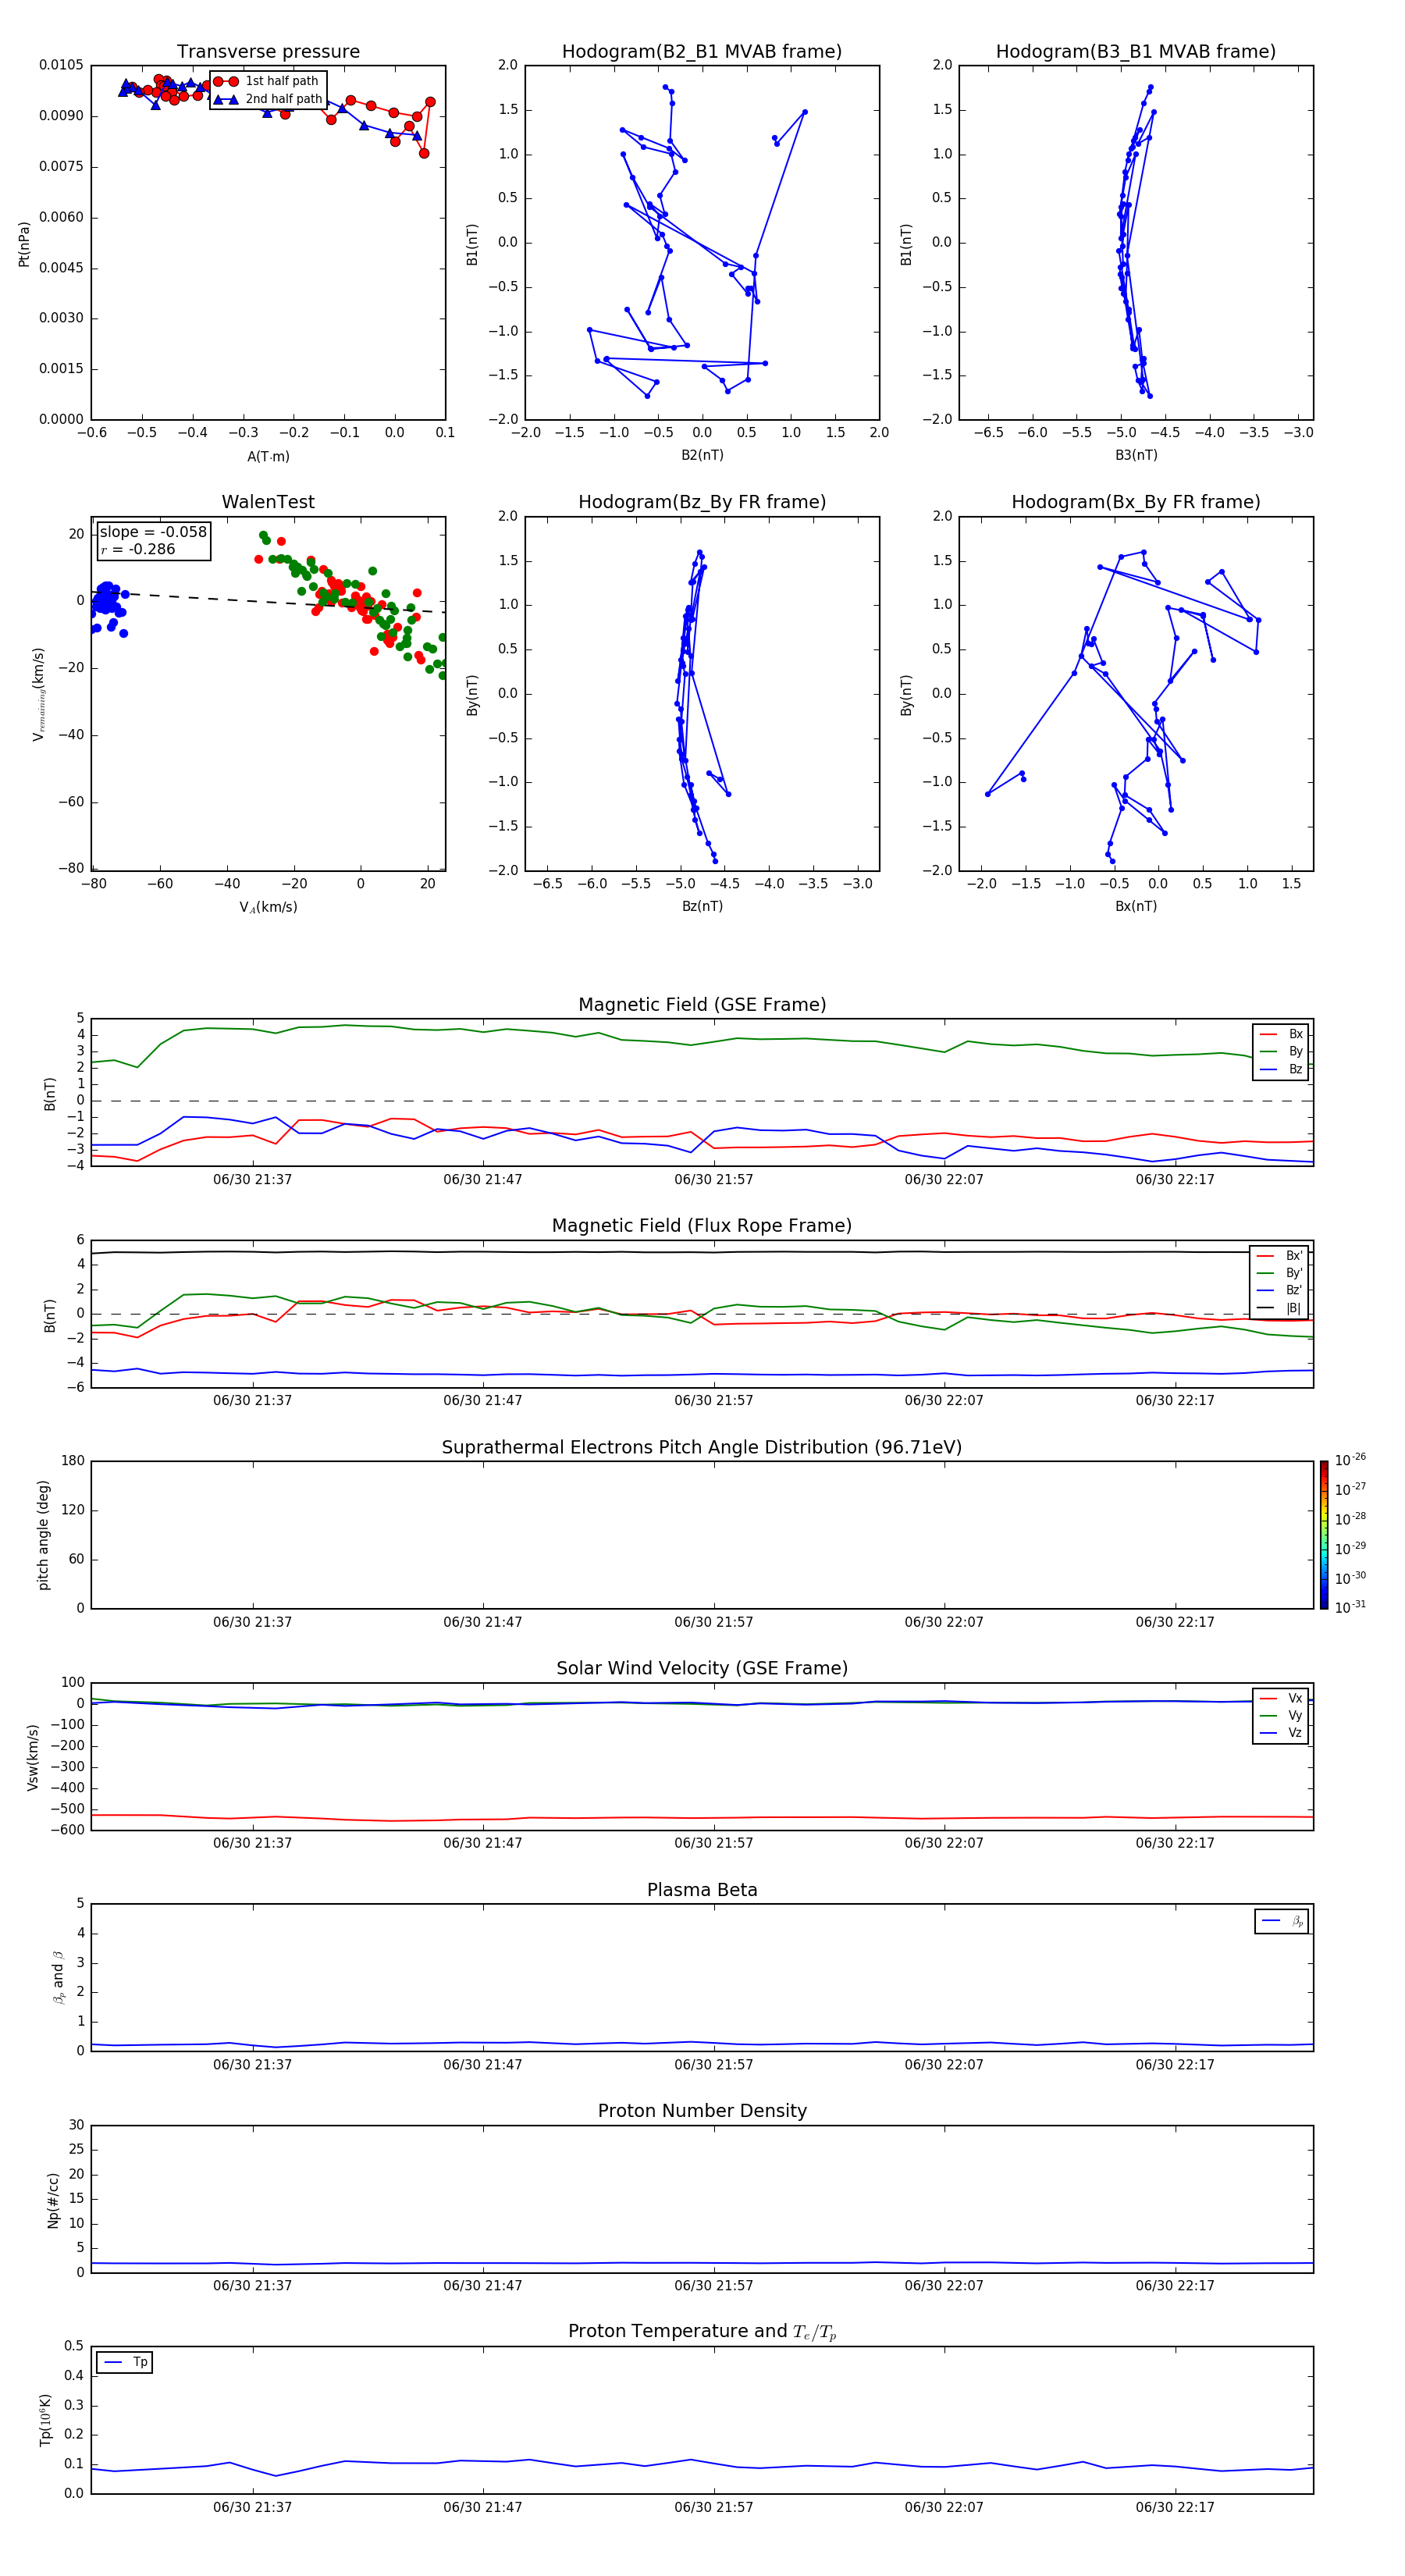This screenshot has height=2576, width=1405.
Task: Click the βp legend box in Plasma Beta plot
Action: [1281, 1922]
